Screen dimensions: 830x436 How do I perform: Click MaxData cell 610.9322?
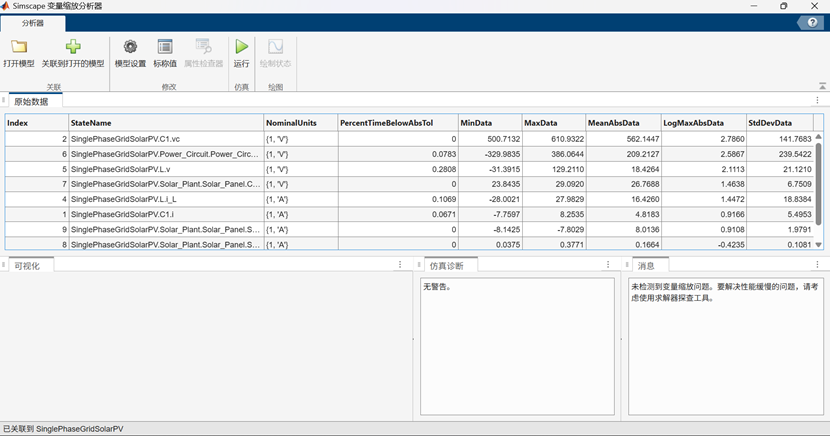pyautogui.click(x=554, y=139)
